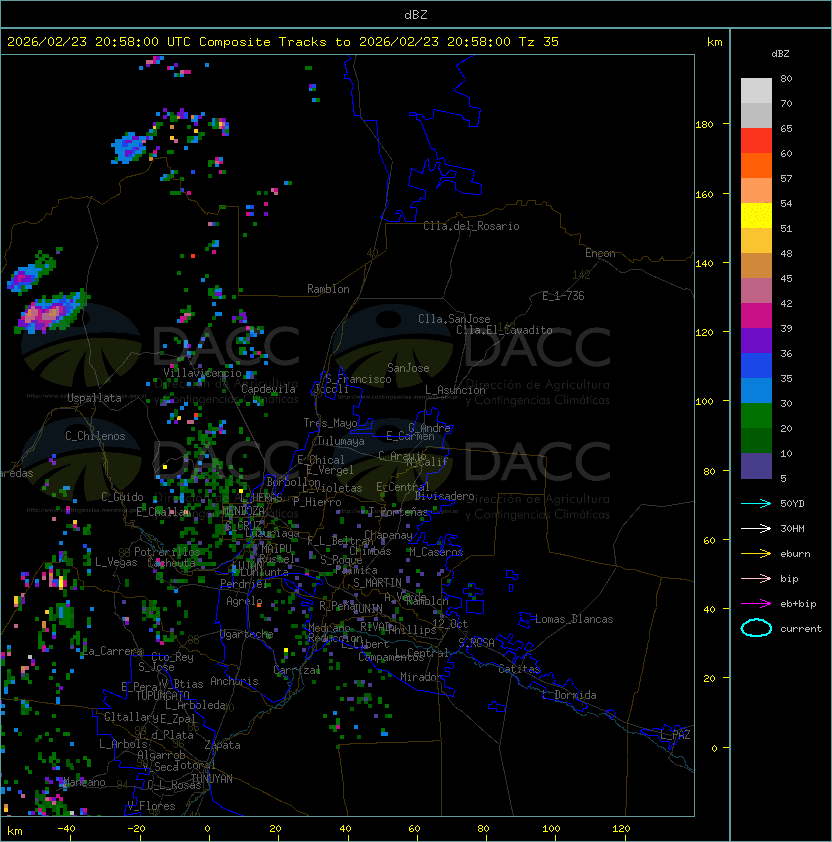The image size is (832, 842).
Task: Click the 'S_Francisco' map label
Action: point(358,379)
